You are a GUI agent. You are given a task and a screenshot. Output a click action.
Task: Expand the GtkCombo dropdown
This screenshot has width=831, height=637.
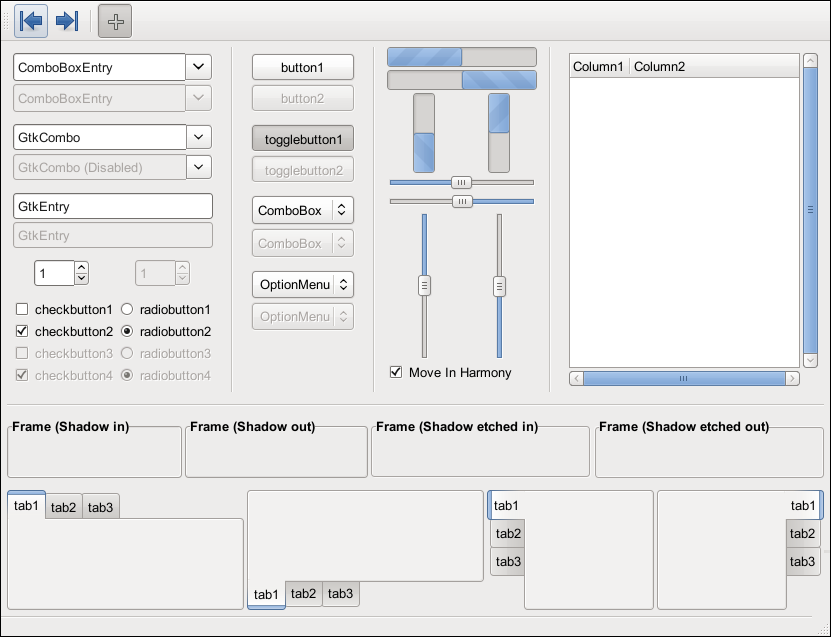click(197, 137)
